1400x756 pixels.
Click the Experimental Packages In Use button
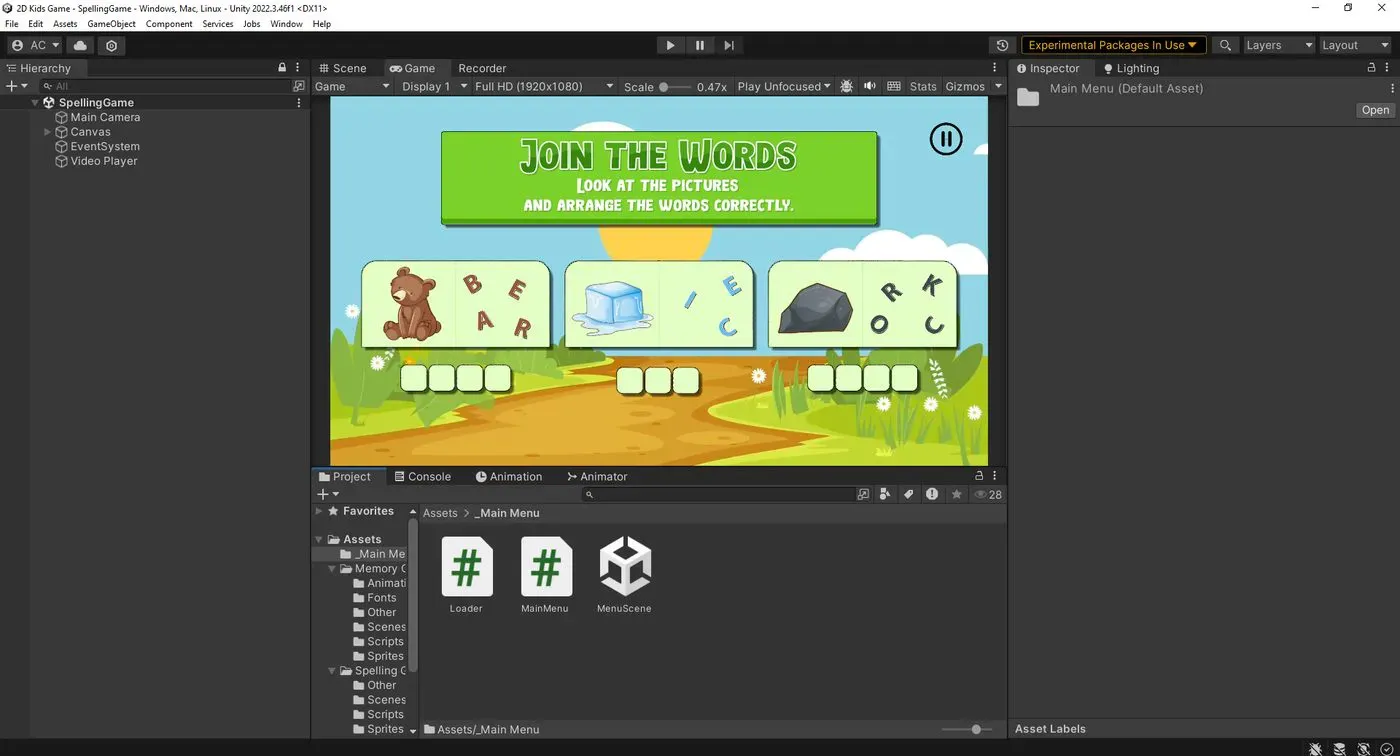[1113, 45]
